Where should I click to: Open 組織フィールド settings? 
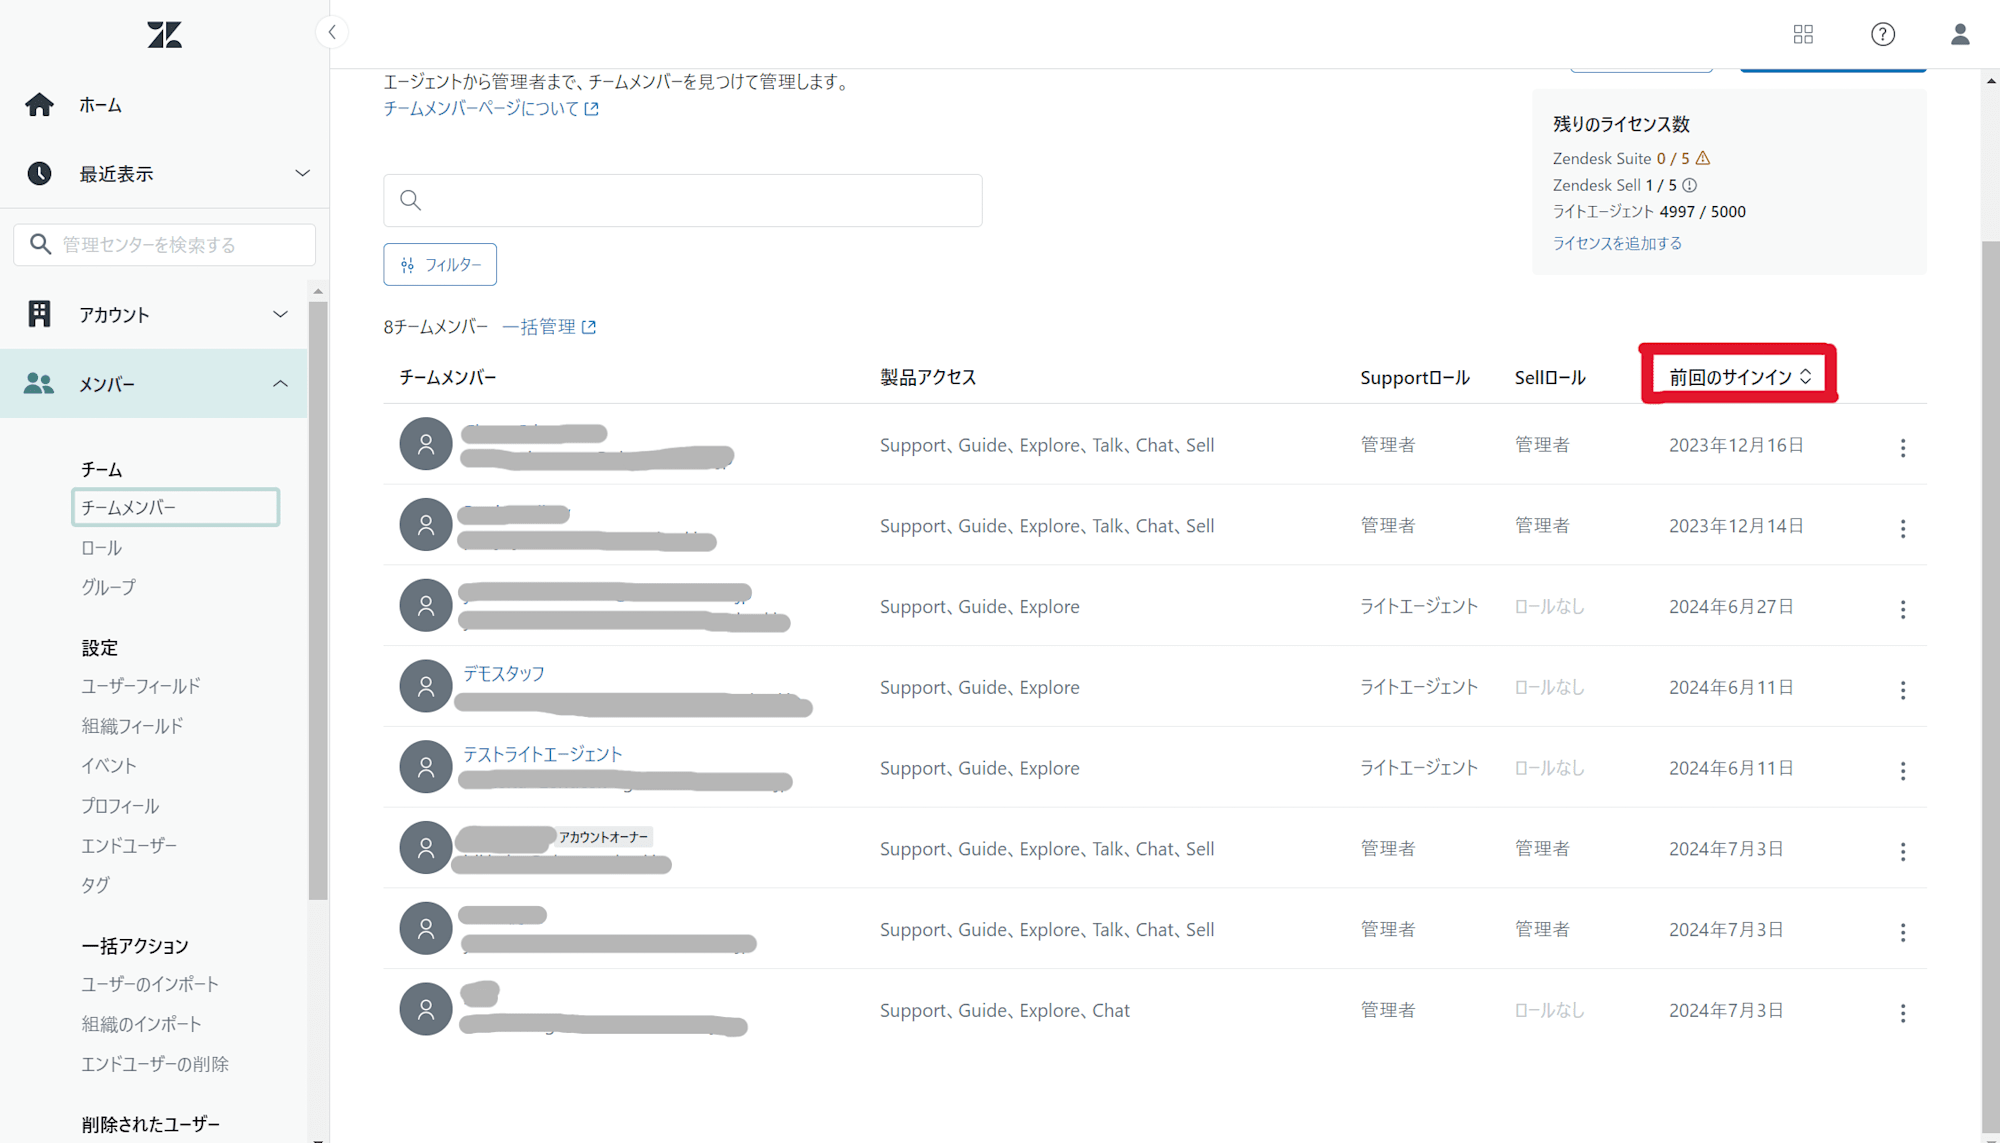tap(132, 726)
